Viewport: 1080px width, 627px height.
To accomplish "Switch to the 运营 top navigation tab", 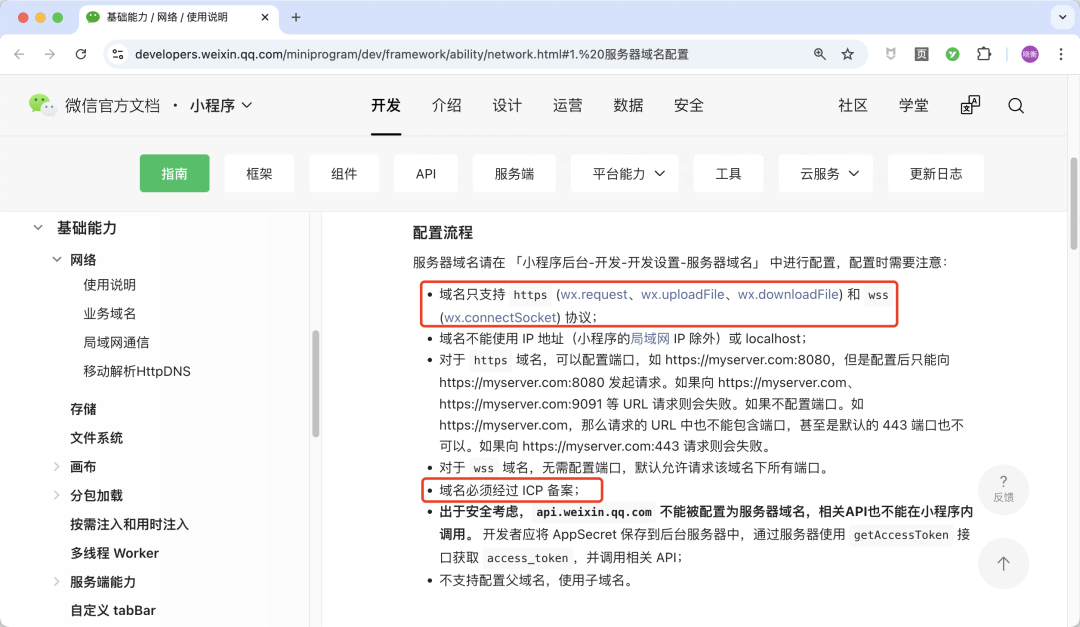I will 568,105.
